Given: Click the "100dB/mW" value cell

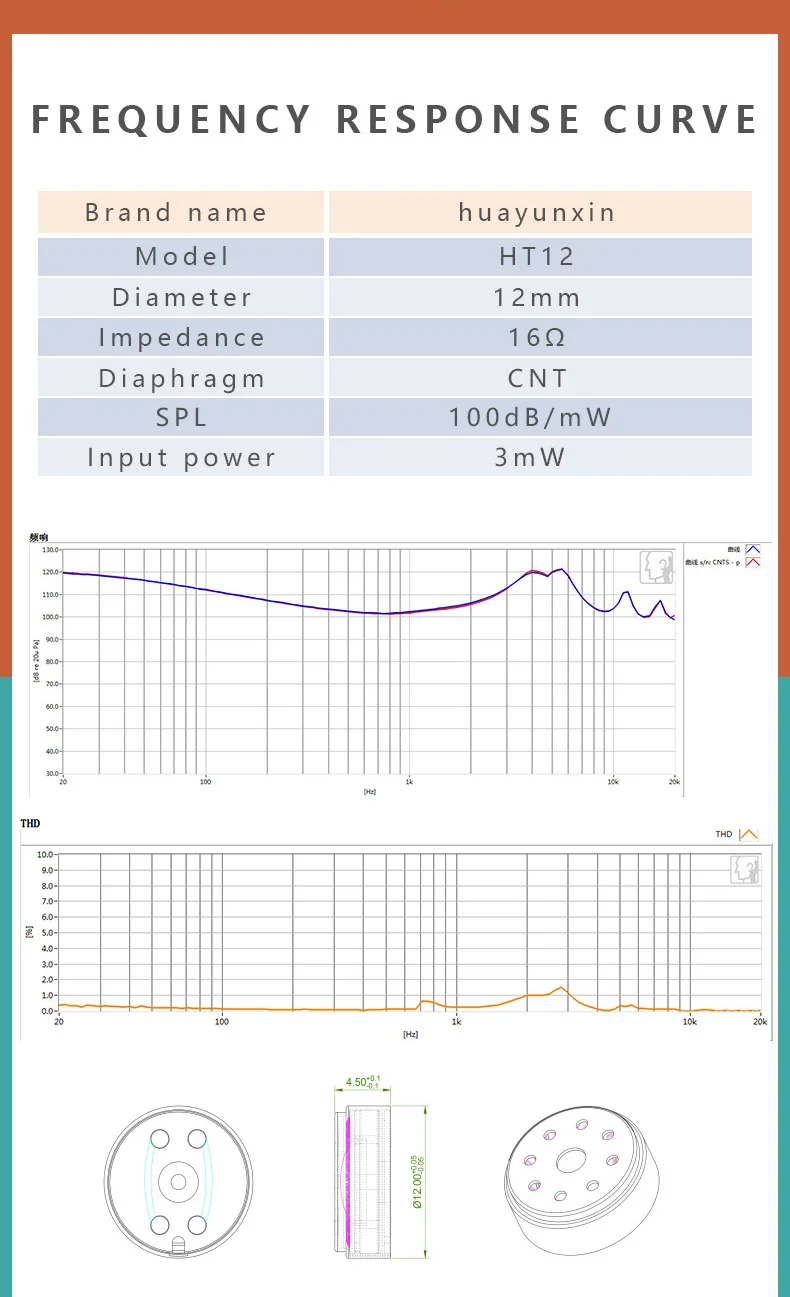Looking at the screenshot, I should (x=540, y=417).
